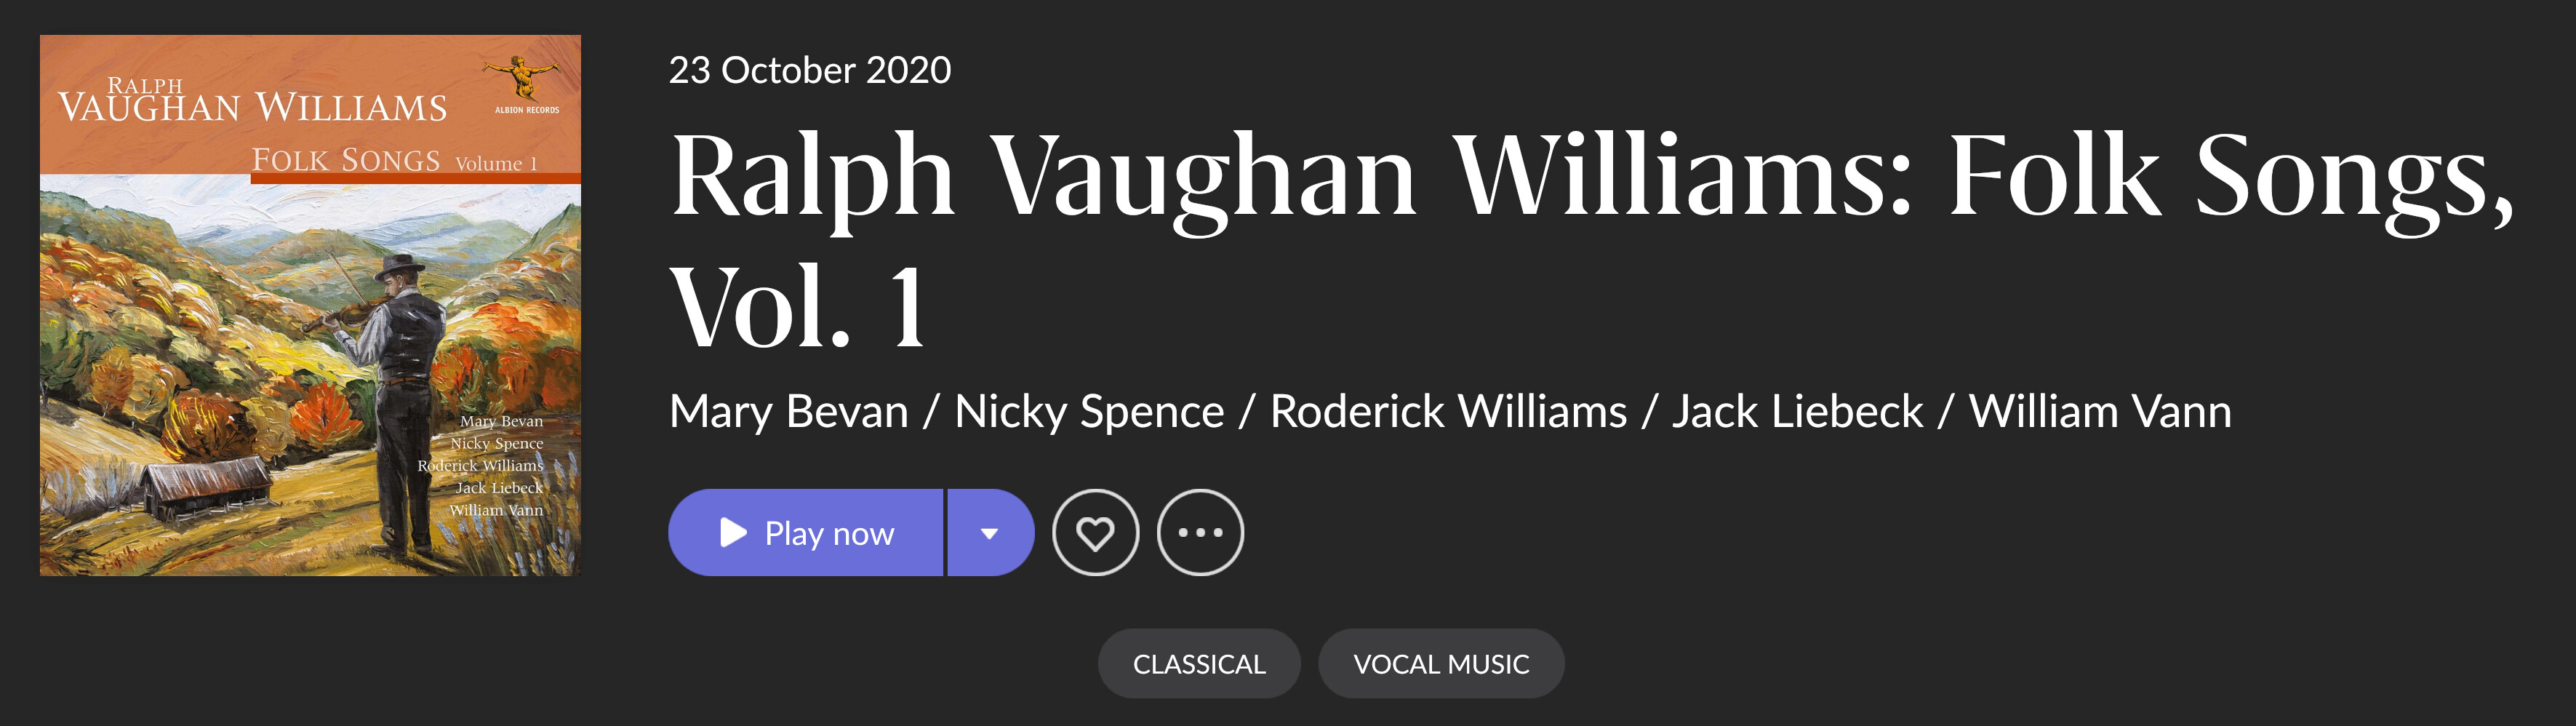Open the Roderick Williams artist link
The height and width of the screenshot is (726, 2576).
point(1448,411)
